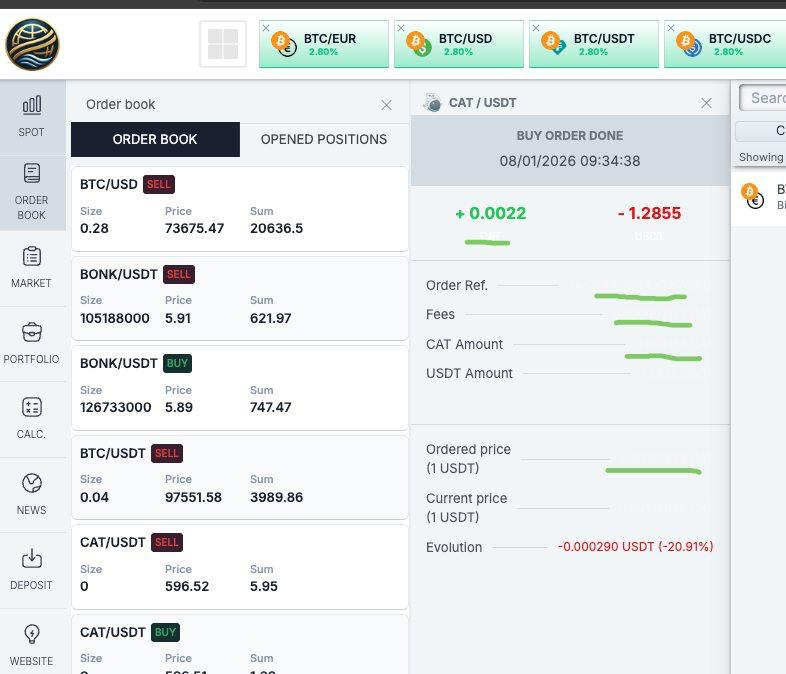The height and width of the screenshot is (674, 786).
Task: Switch to the Opened Positions tab
Action: (323, 140)
